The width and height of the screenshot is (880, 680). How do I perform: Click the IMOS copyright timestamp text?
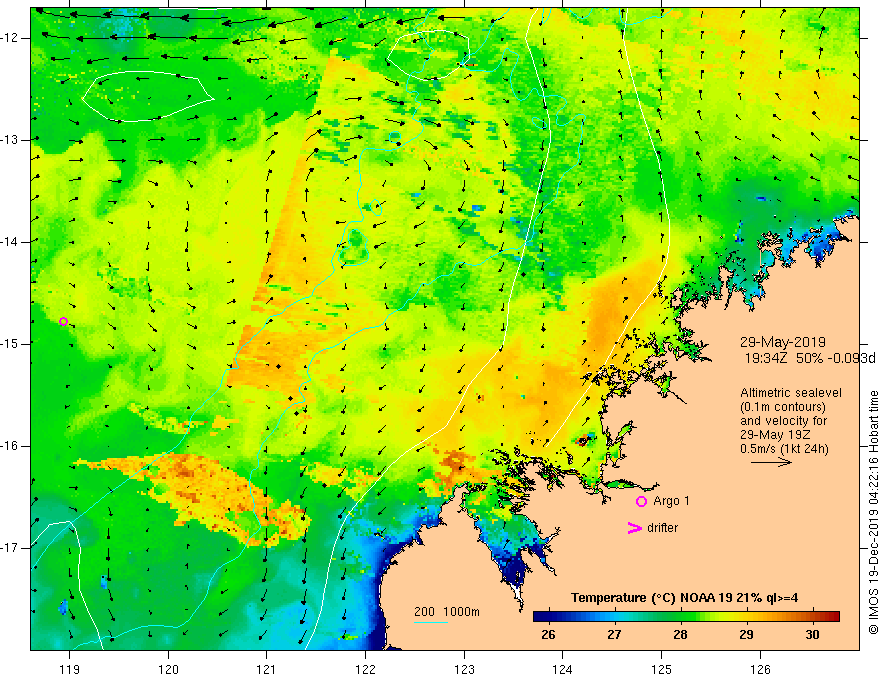coord(873,513)
